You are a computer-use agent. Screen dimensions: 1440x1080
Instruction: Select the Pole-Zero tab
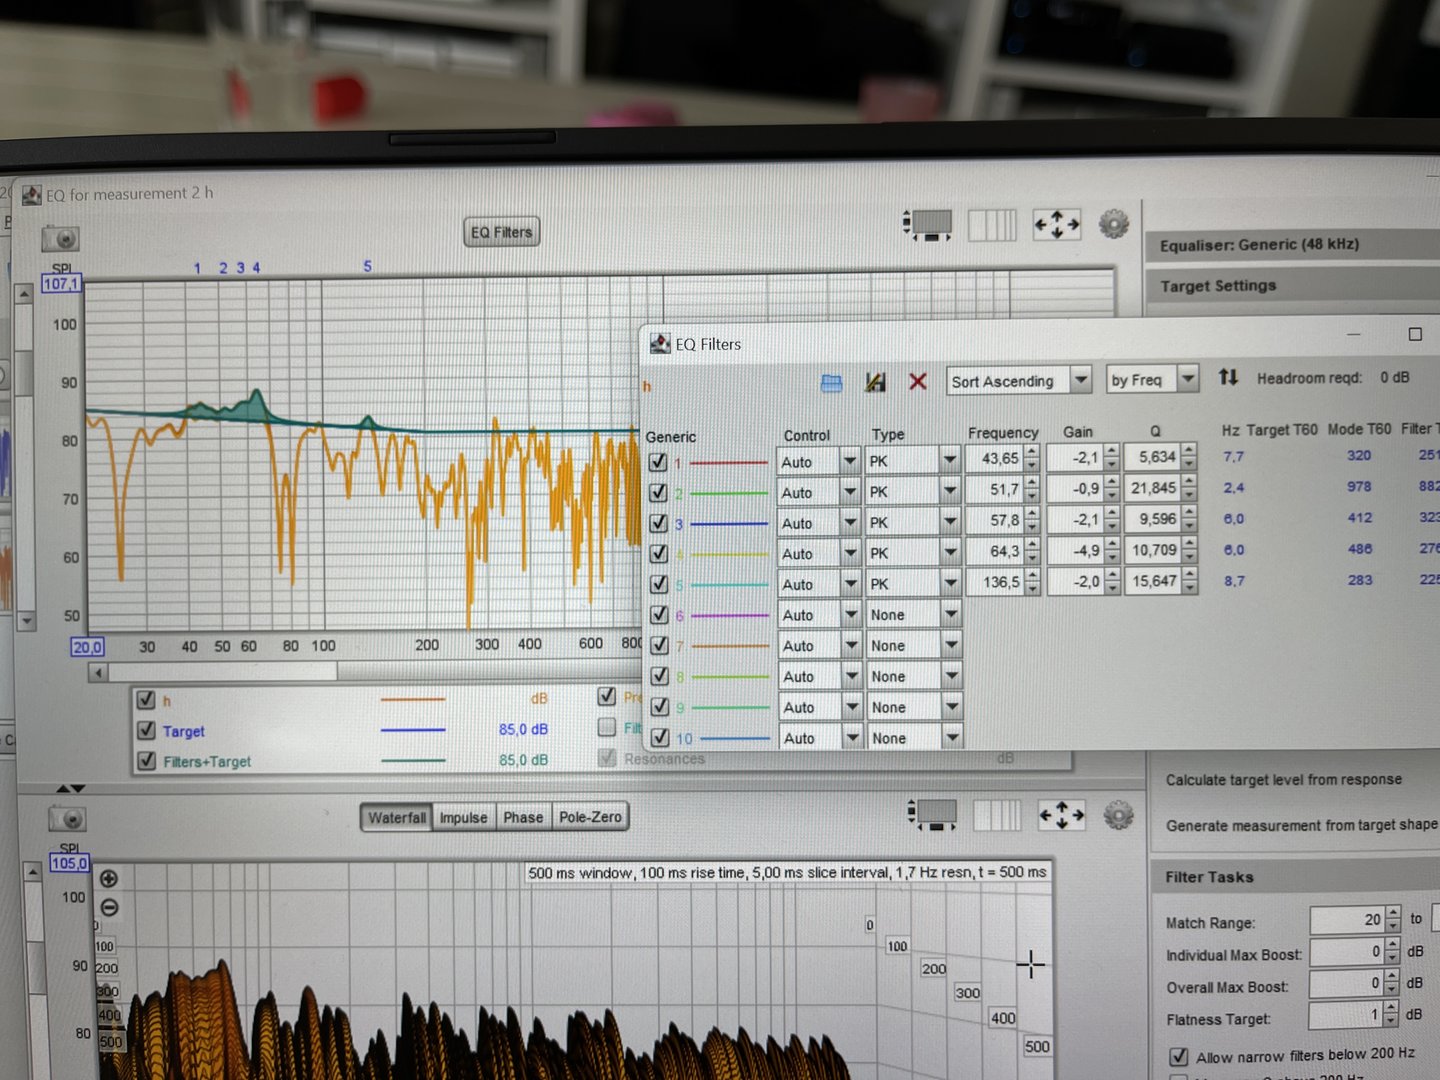pyautogui.click(x=590, y=817)
